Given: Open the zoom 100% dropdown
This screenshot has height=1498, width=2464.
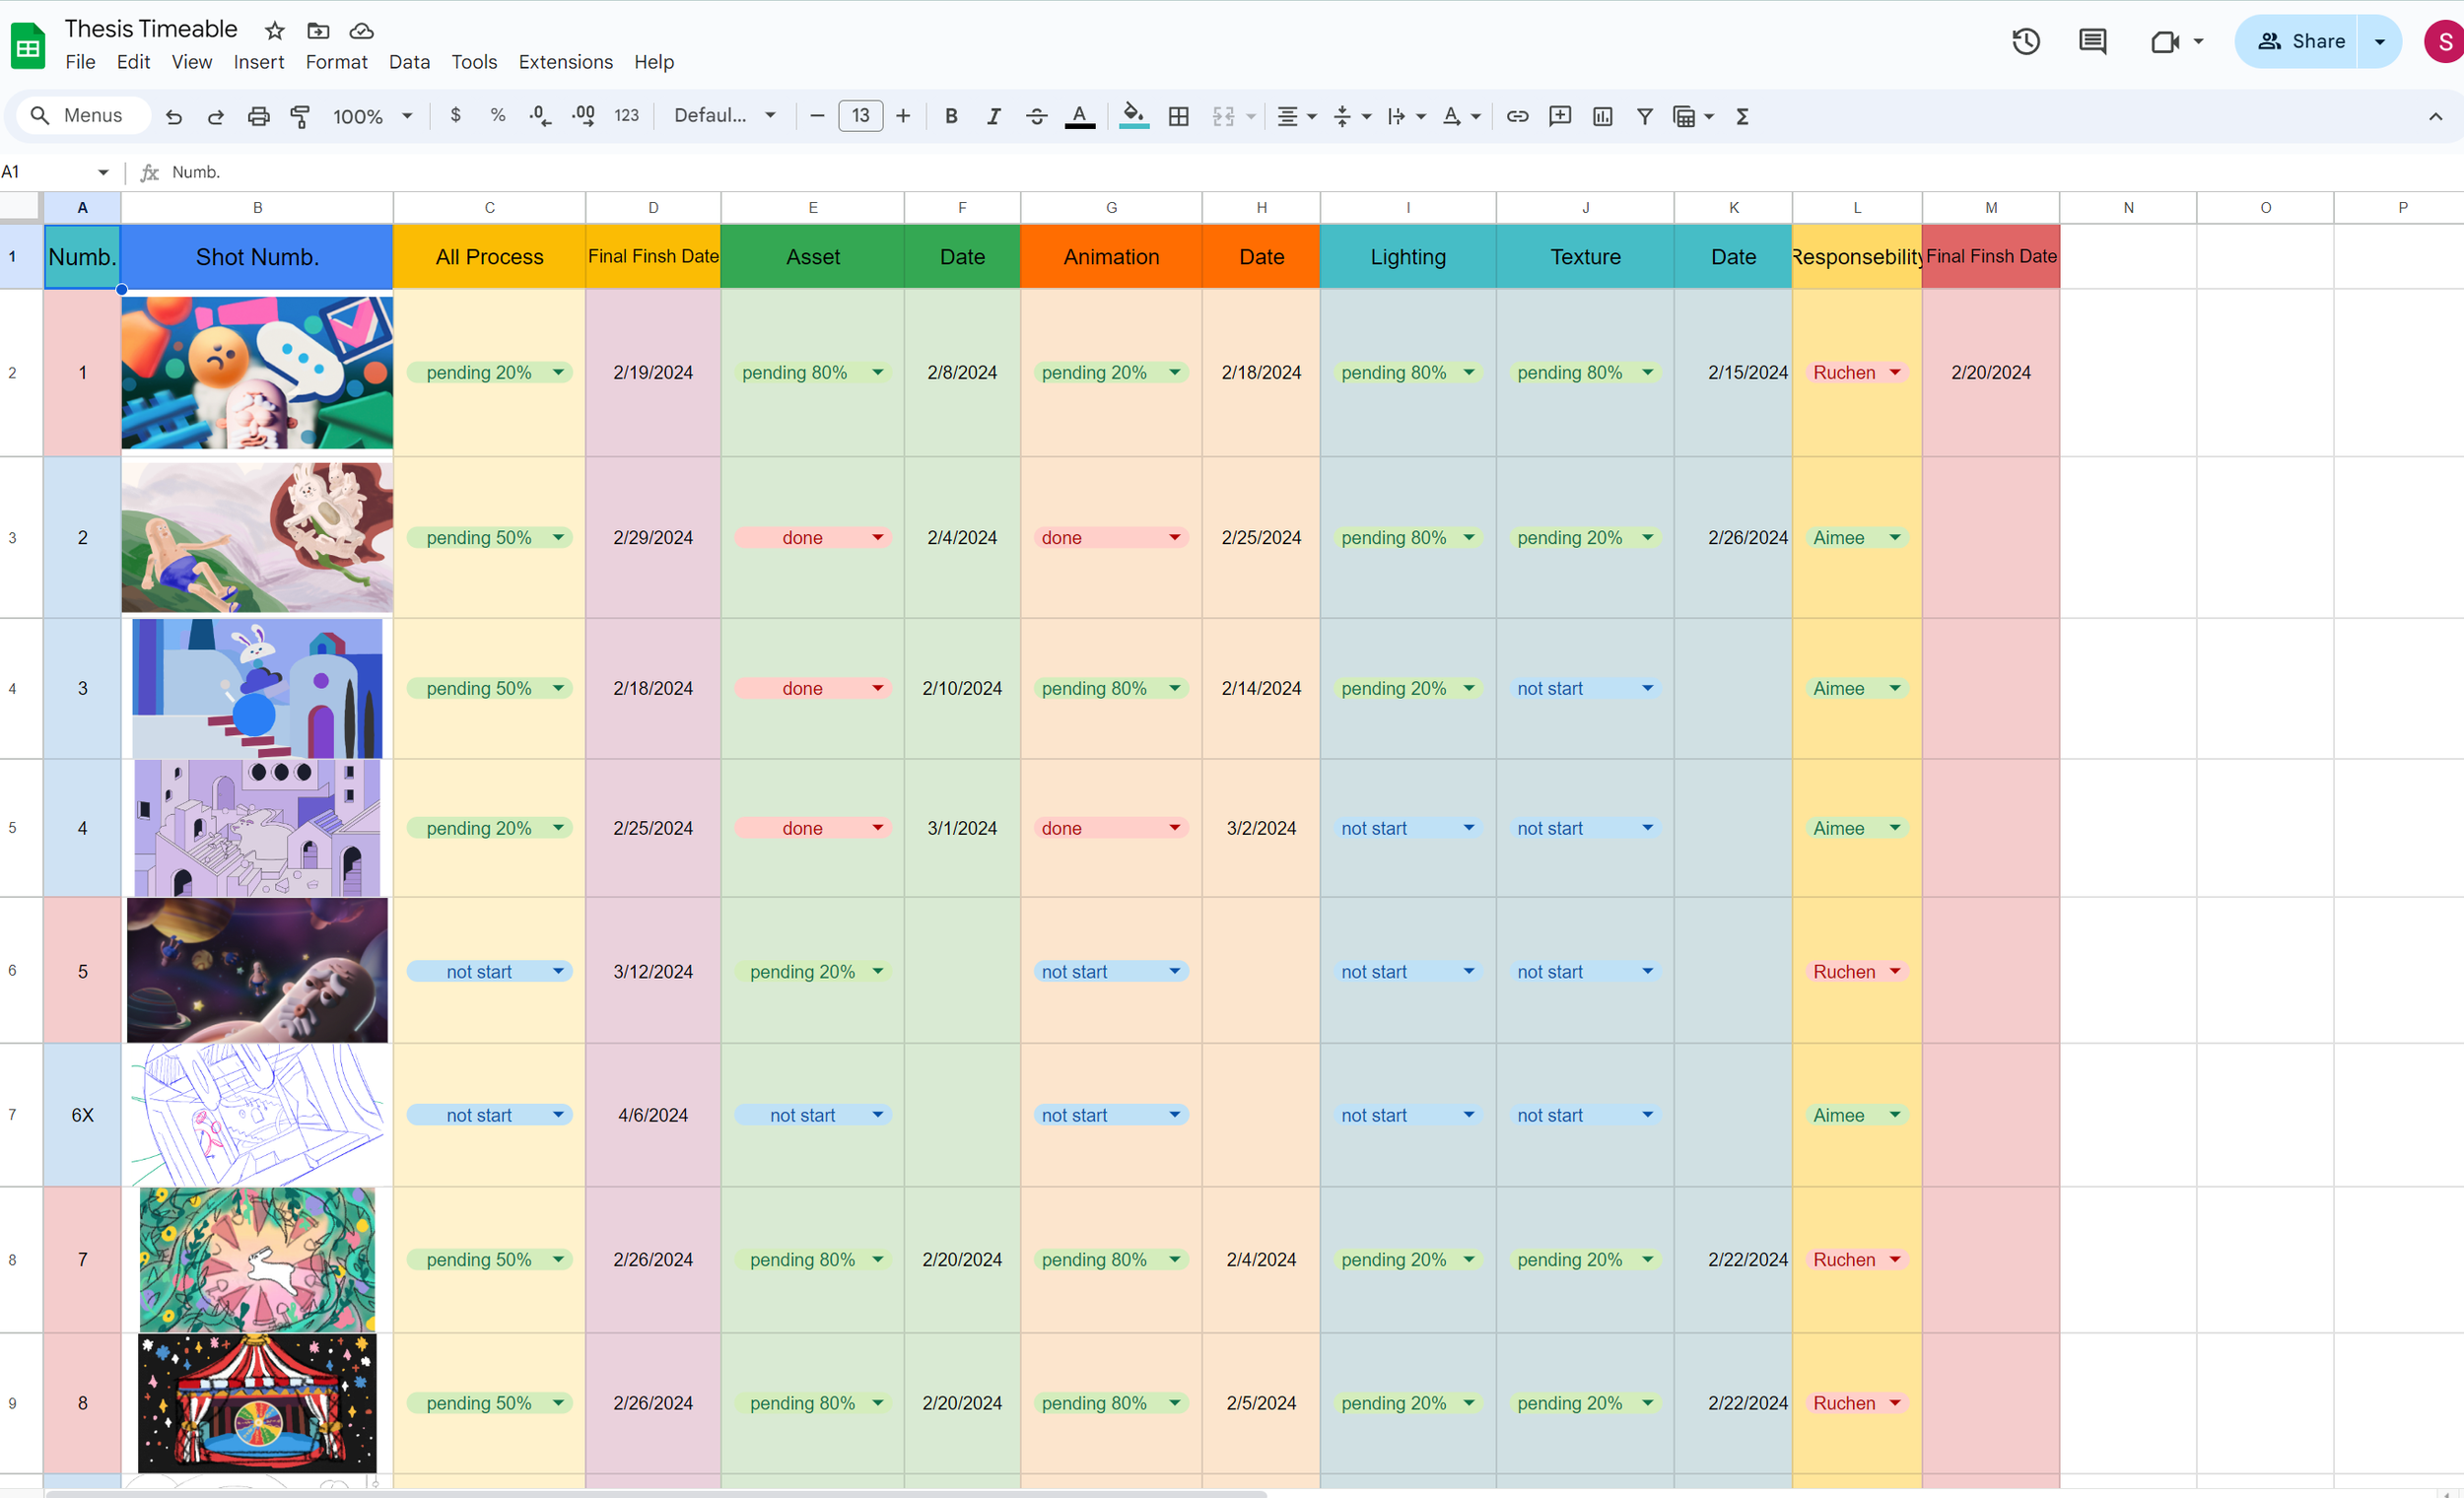Looking at the screenshot, I should pyautogui.click(x=372, y=116).
